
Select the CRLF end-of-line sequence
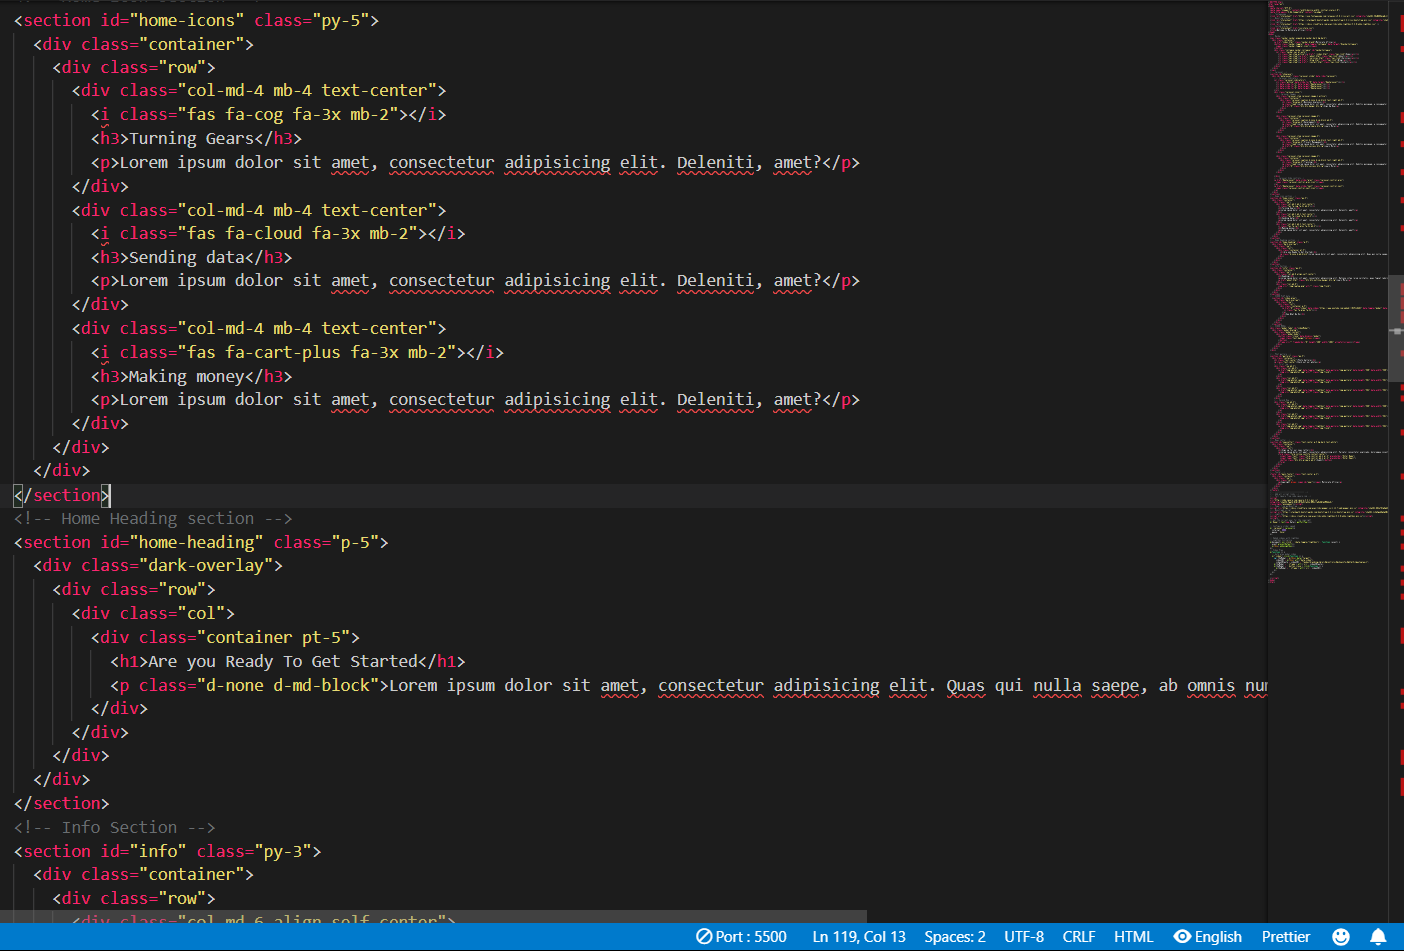1078,937
